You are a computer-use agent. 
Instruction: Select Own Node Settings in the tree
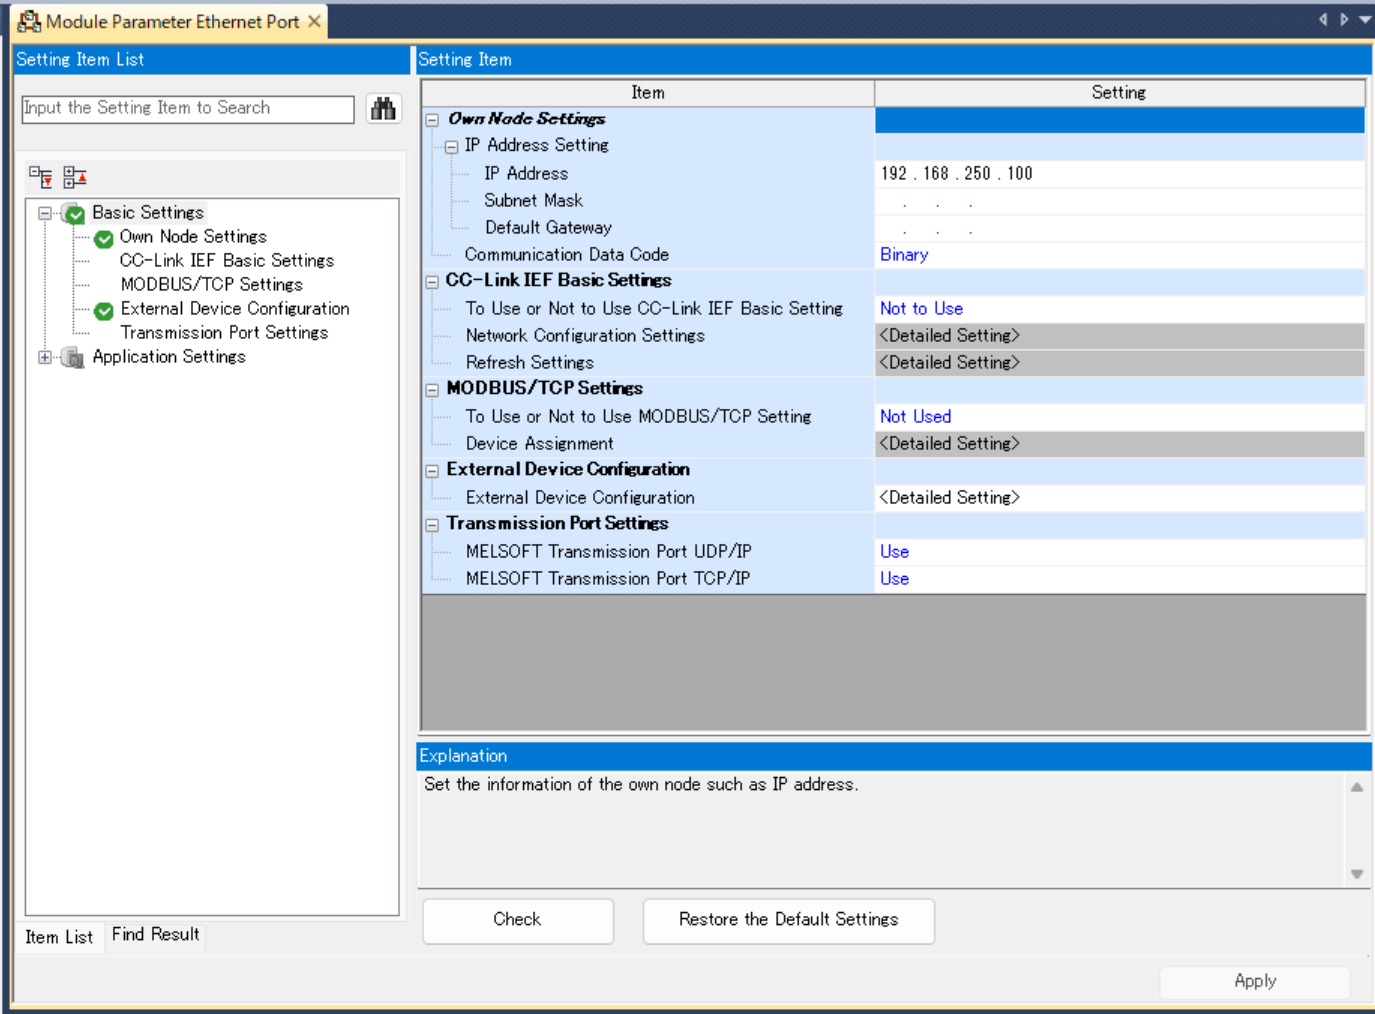tap(193, 237)
